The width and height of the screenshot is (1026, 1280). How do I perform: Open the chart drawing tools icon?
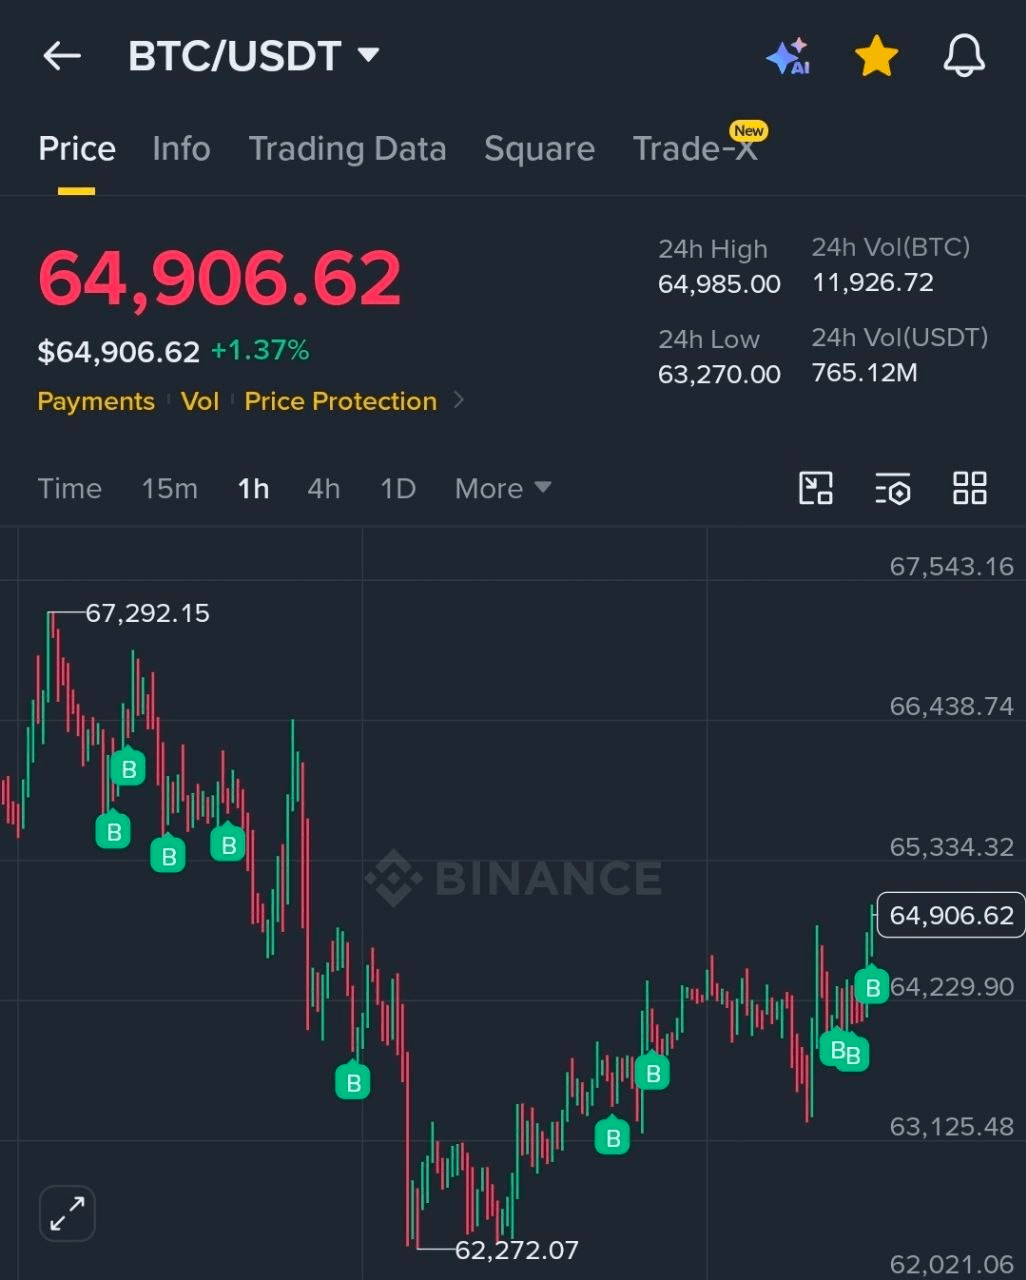(x=816, y=488)
